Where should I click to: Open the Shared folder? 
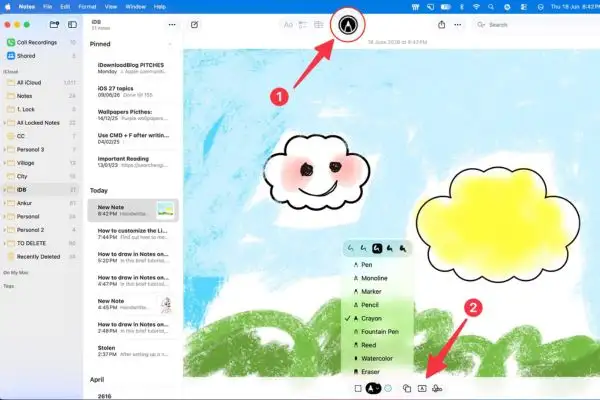[41, 56]
